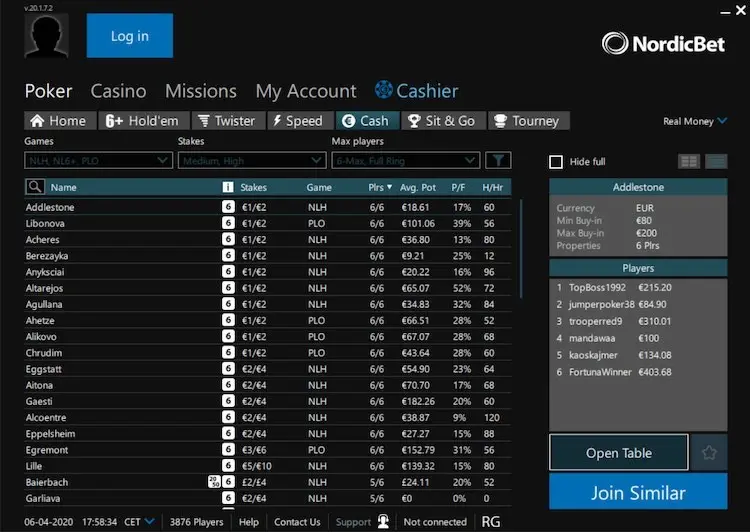Select the Acheres table row
The image size is (750, 532).
[267, 239]
